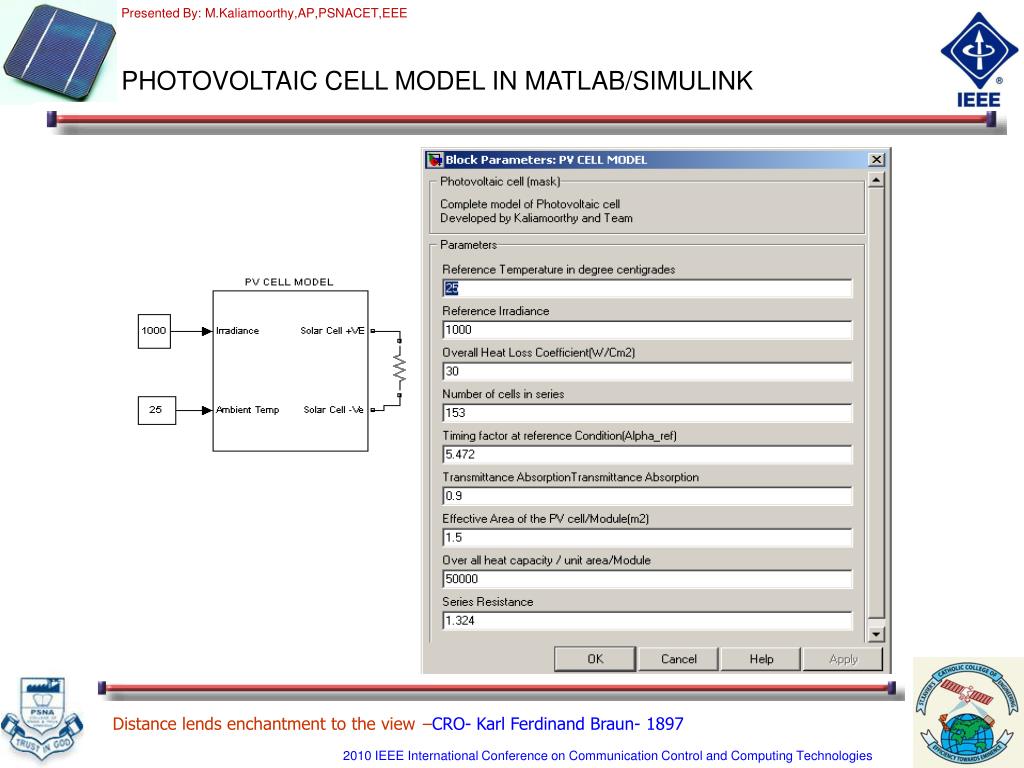The height and width of the screenshot is (768, 1024).
Task: Click the IEEE logo
Action: coord(979,60)
